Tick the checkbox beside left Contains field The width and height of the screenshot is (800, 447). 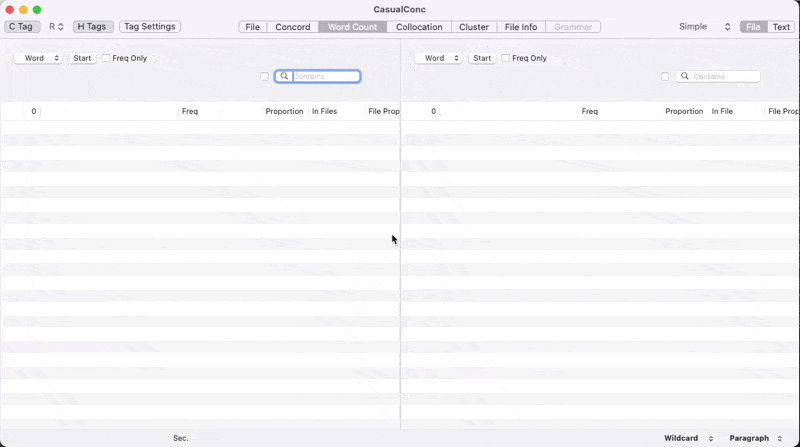pyautogui.click(x=265, y=77)
